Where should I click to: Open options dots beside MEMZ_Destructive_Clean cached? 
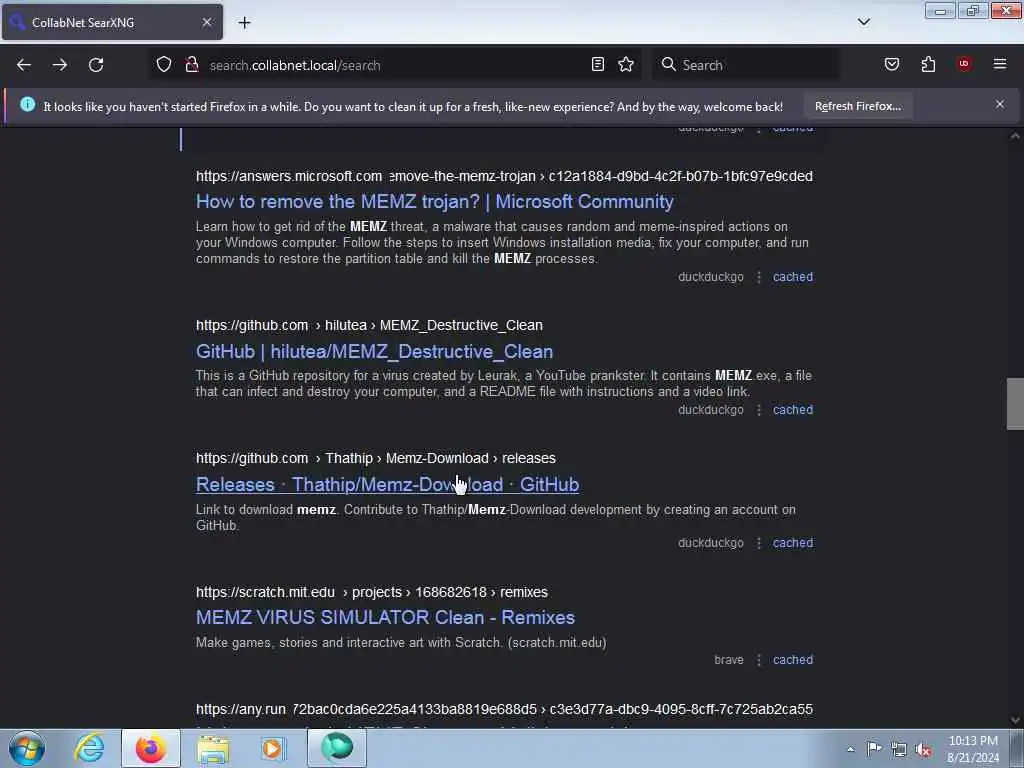coord(759,410)
